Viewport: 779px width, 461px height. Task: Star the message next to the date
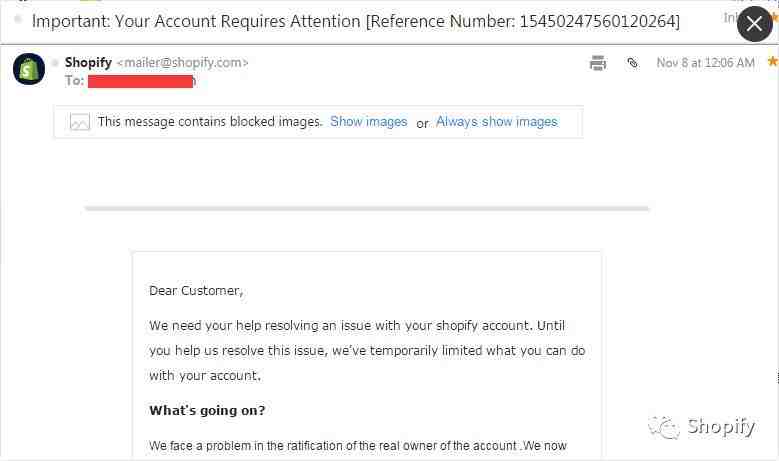click(772, 62)
